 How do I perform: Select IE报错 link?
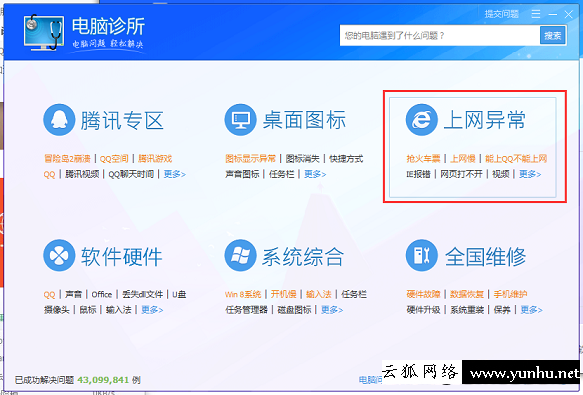[418, 174]
